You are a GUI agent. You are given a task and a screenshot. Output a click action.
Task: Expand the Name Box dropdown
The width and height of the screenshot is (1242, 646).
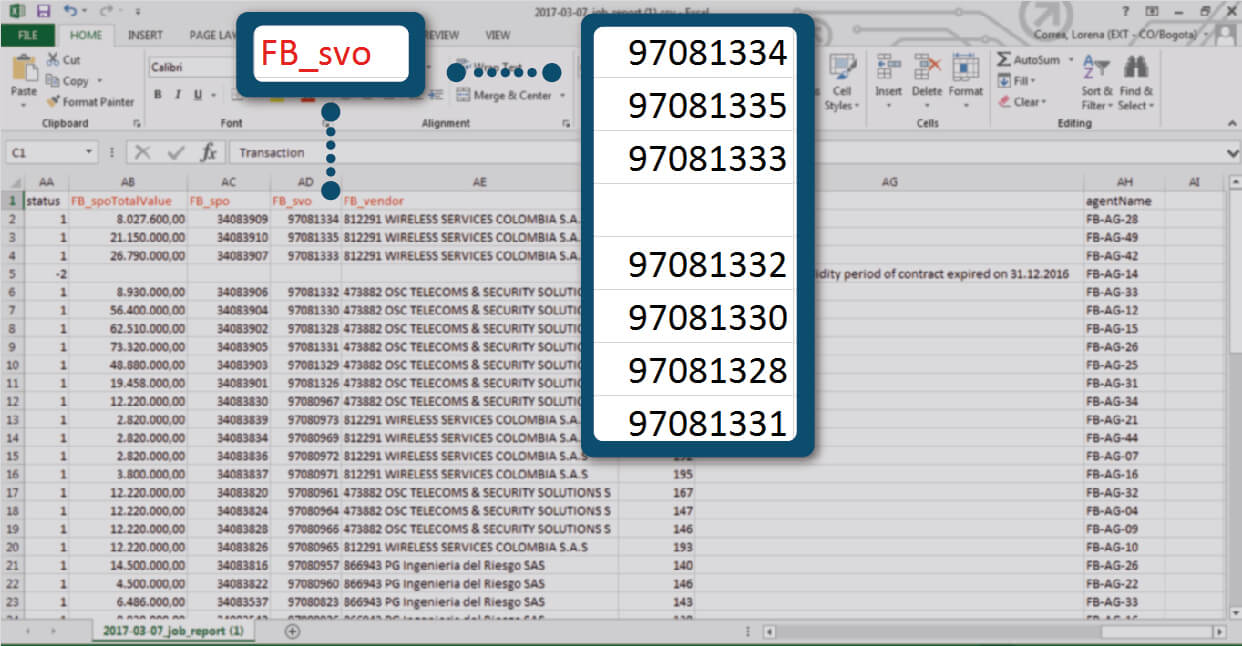89,153
